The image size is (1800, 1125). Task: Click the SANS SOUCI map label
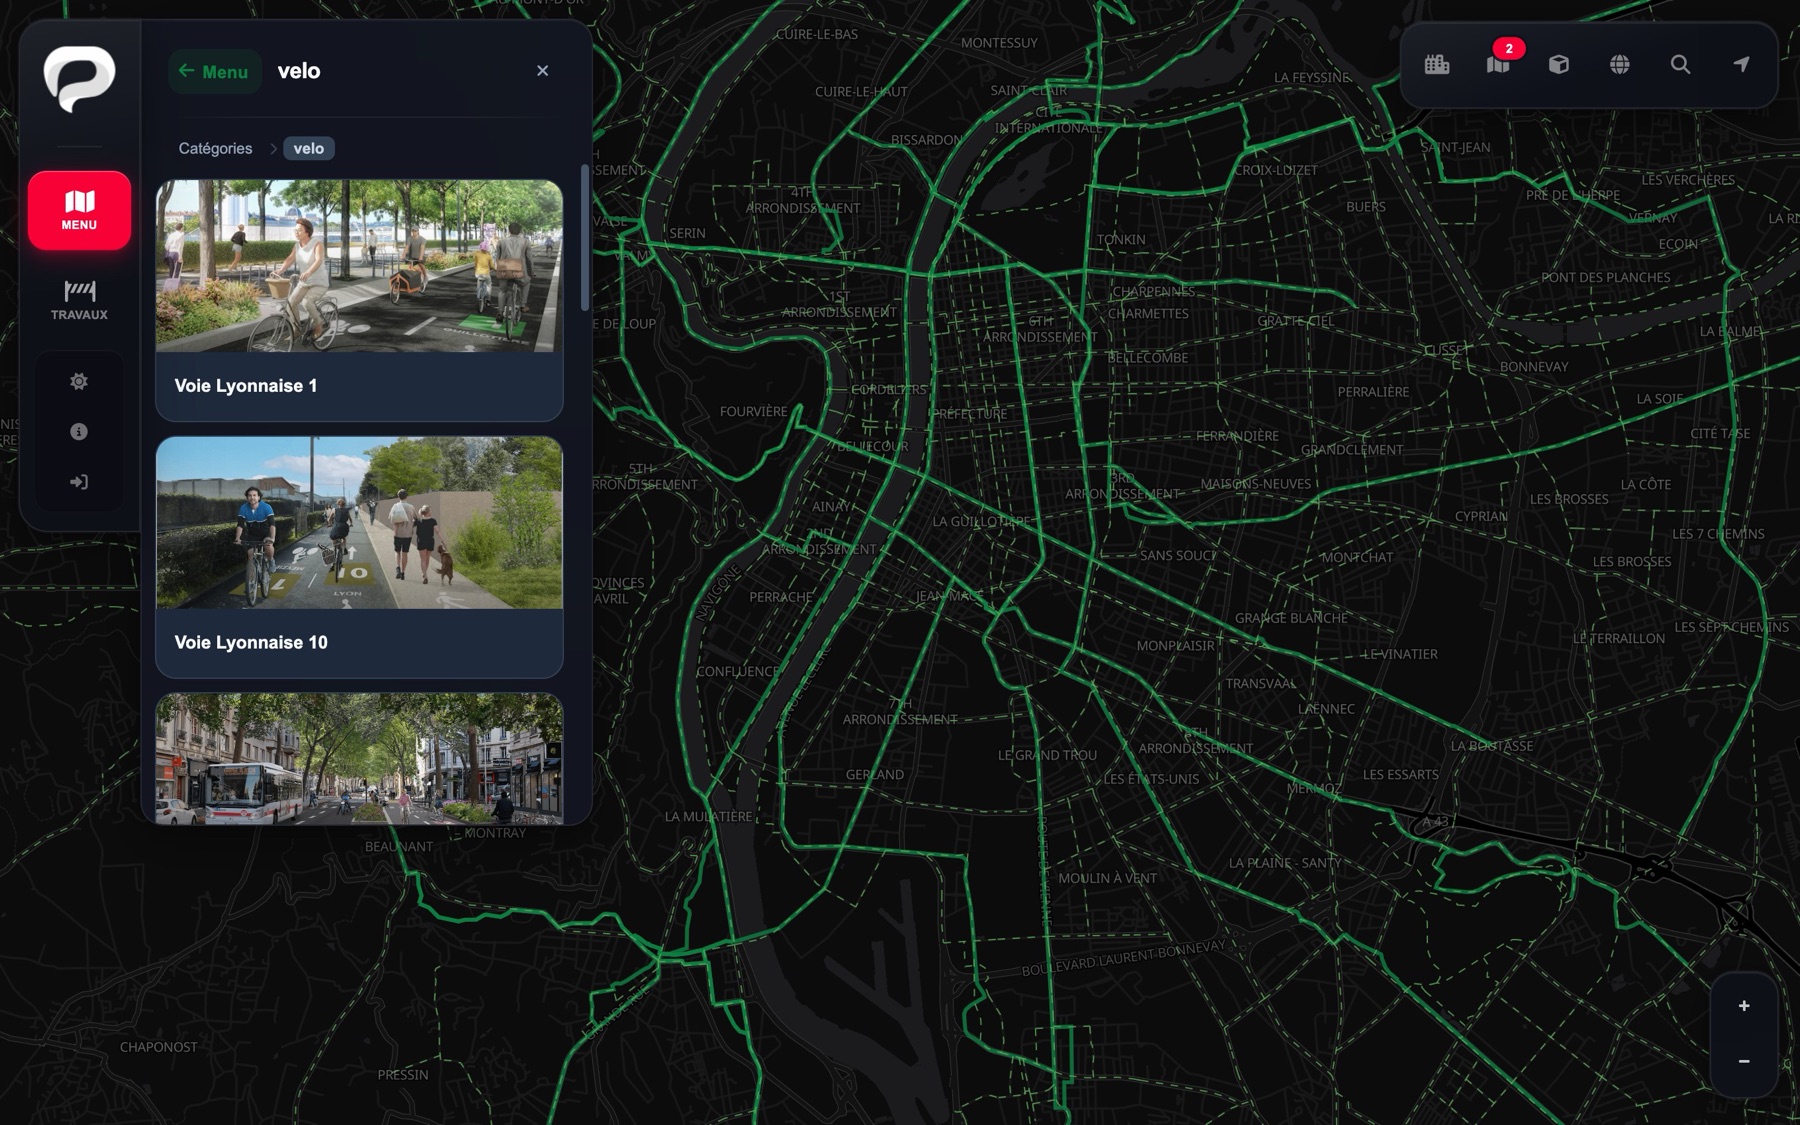(x=1178, y=555)
